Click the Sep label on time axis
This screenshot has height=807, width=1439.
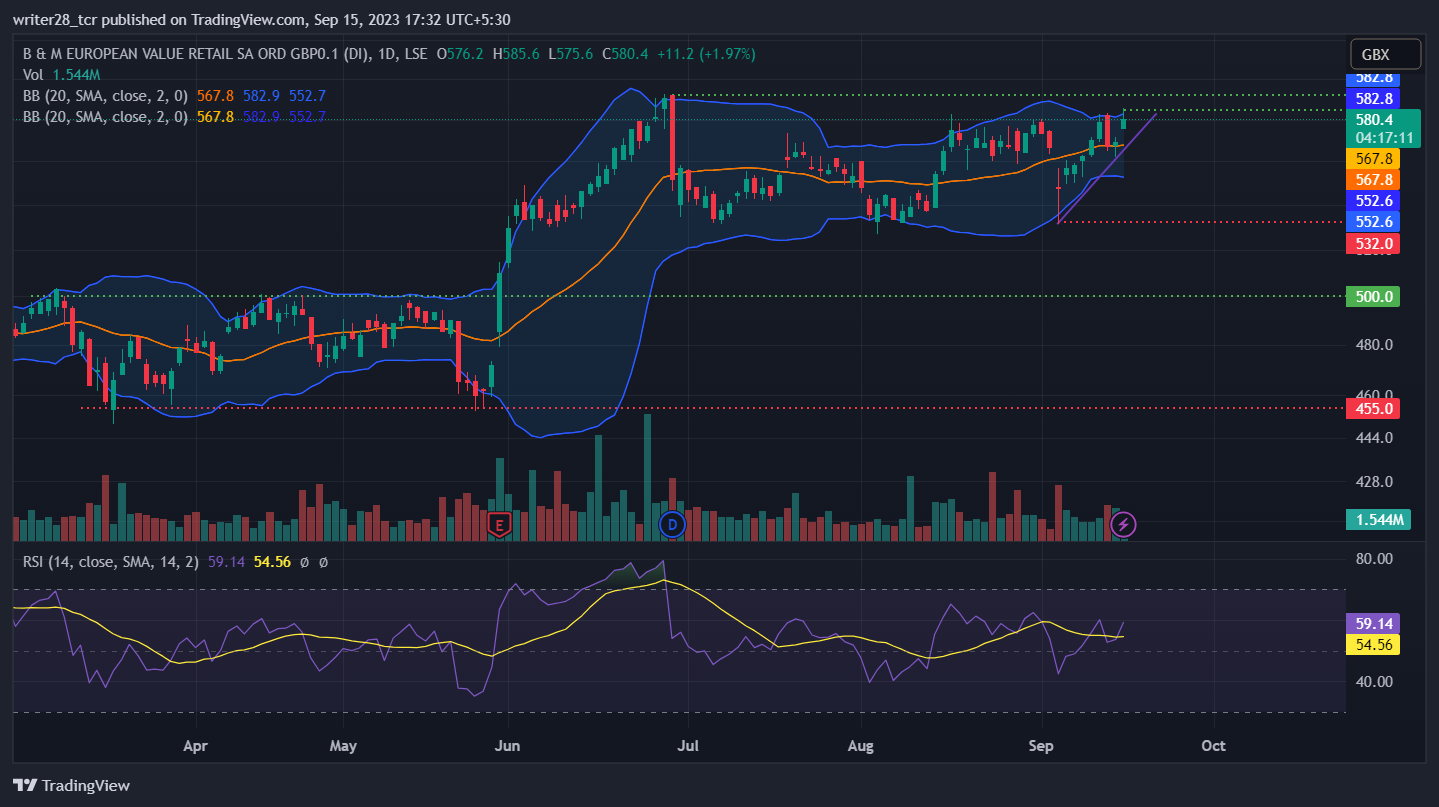pos(1042,746)
